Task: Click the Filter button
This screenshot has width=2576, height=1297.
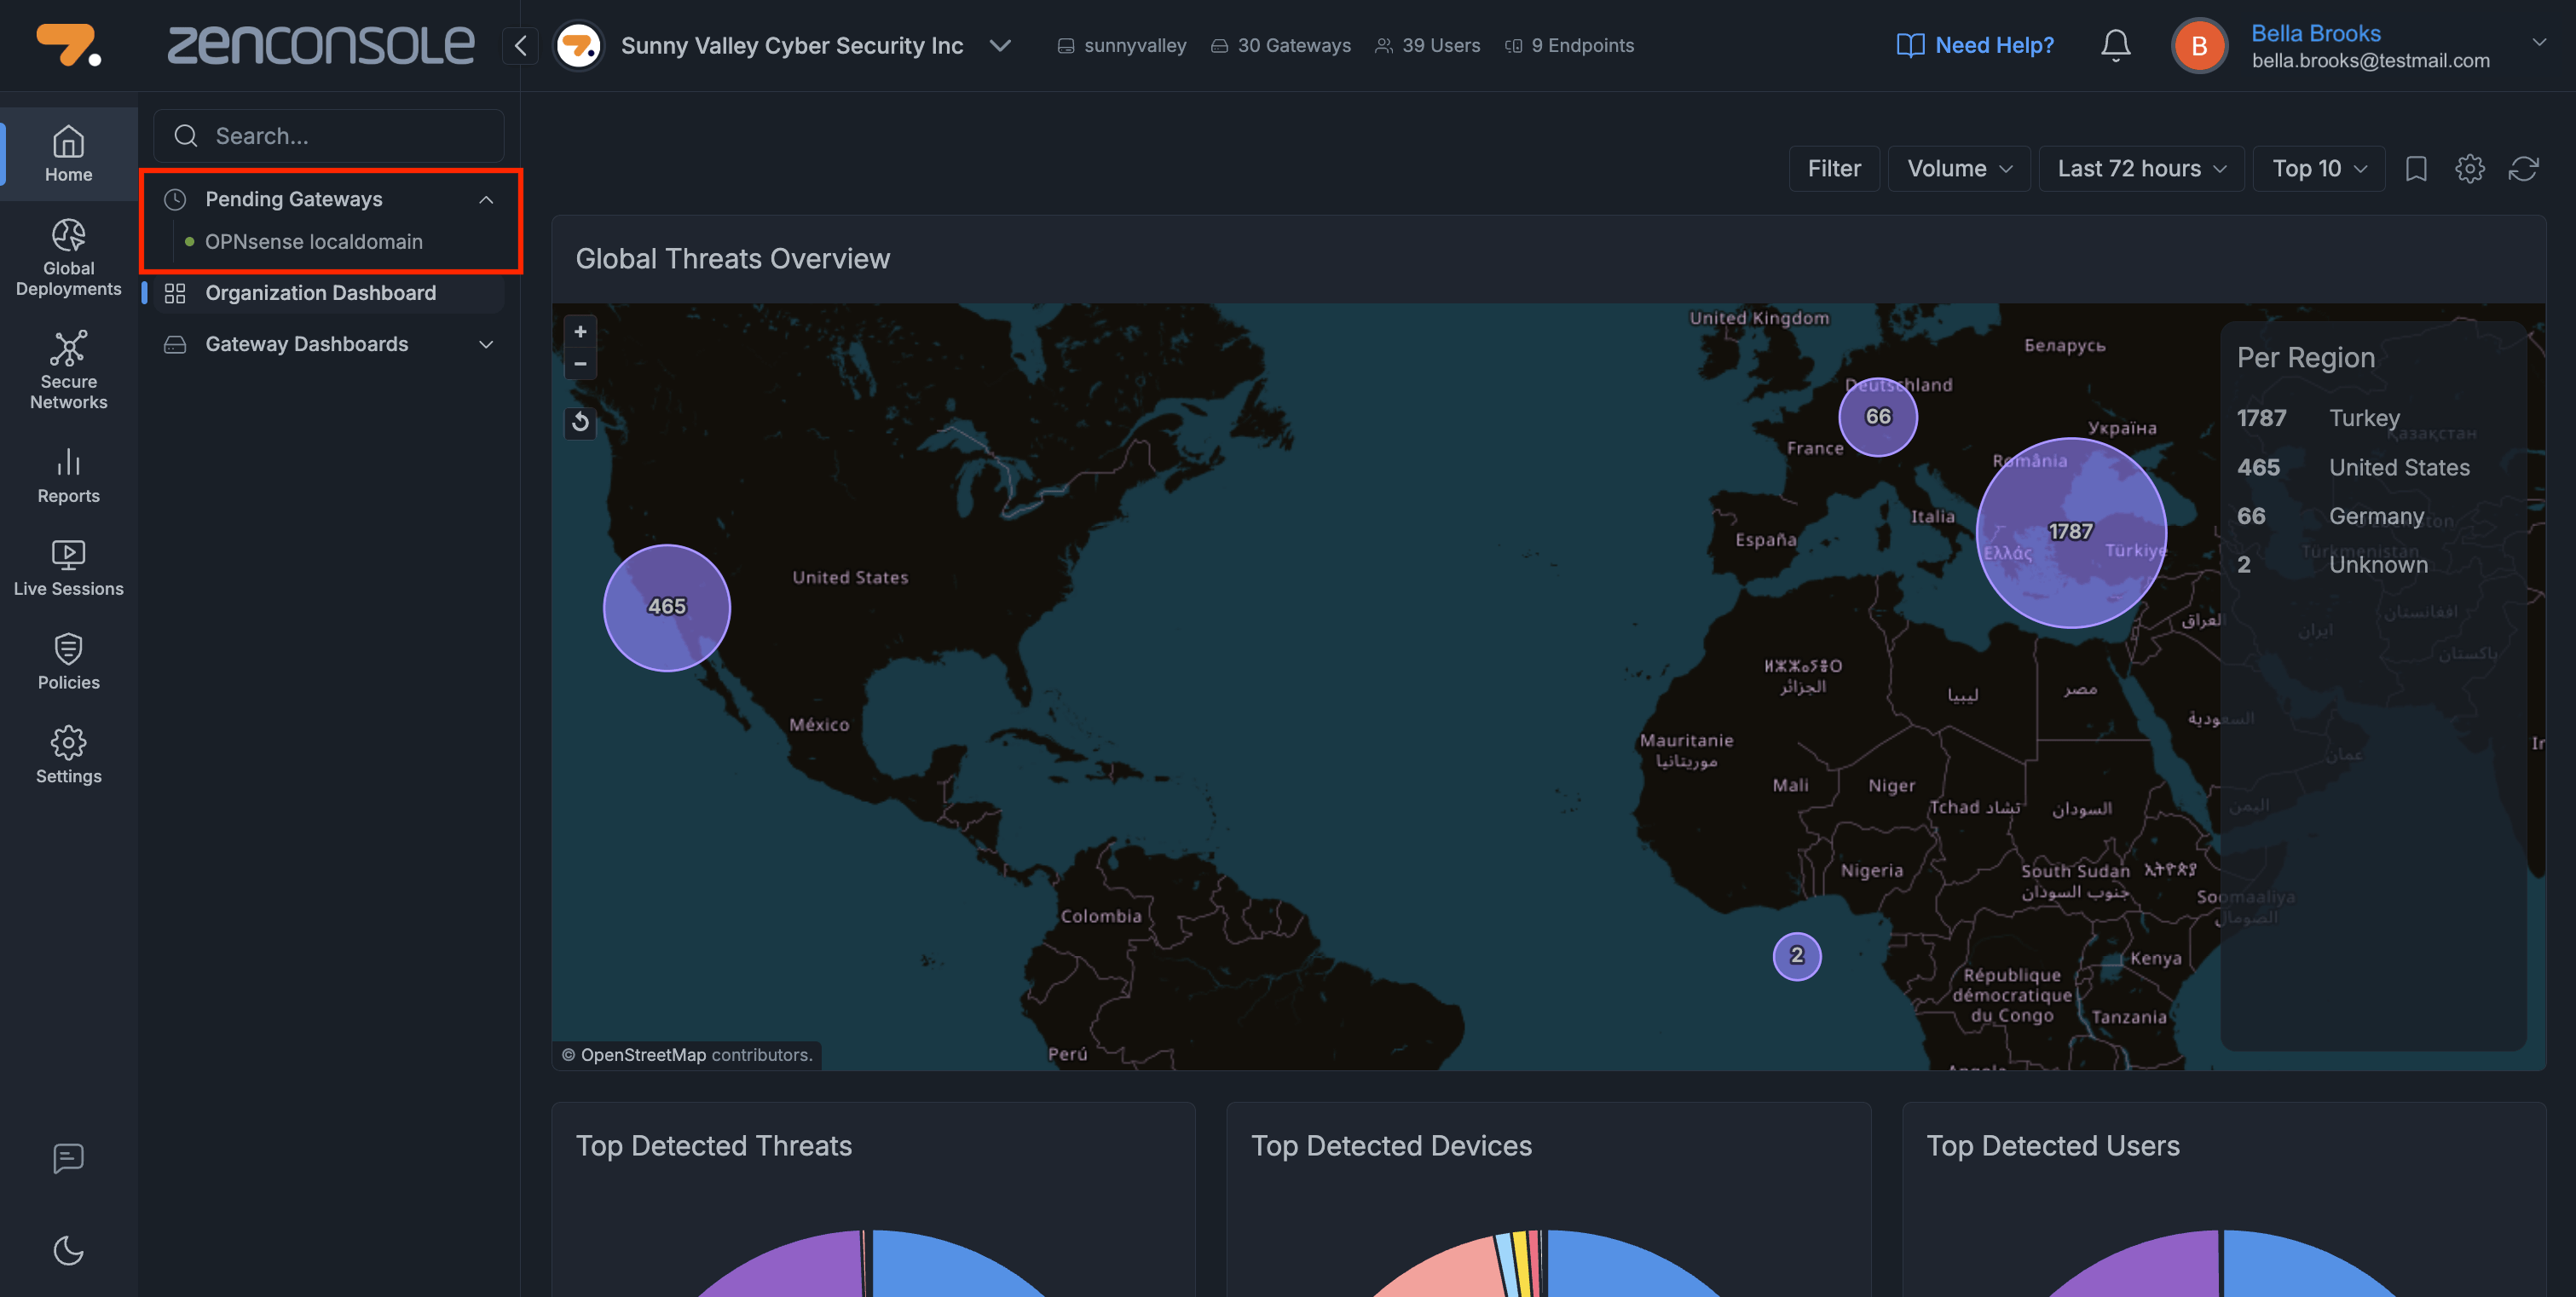Action: (x=1833, y=168)
